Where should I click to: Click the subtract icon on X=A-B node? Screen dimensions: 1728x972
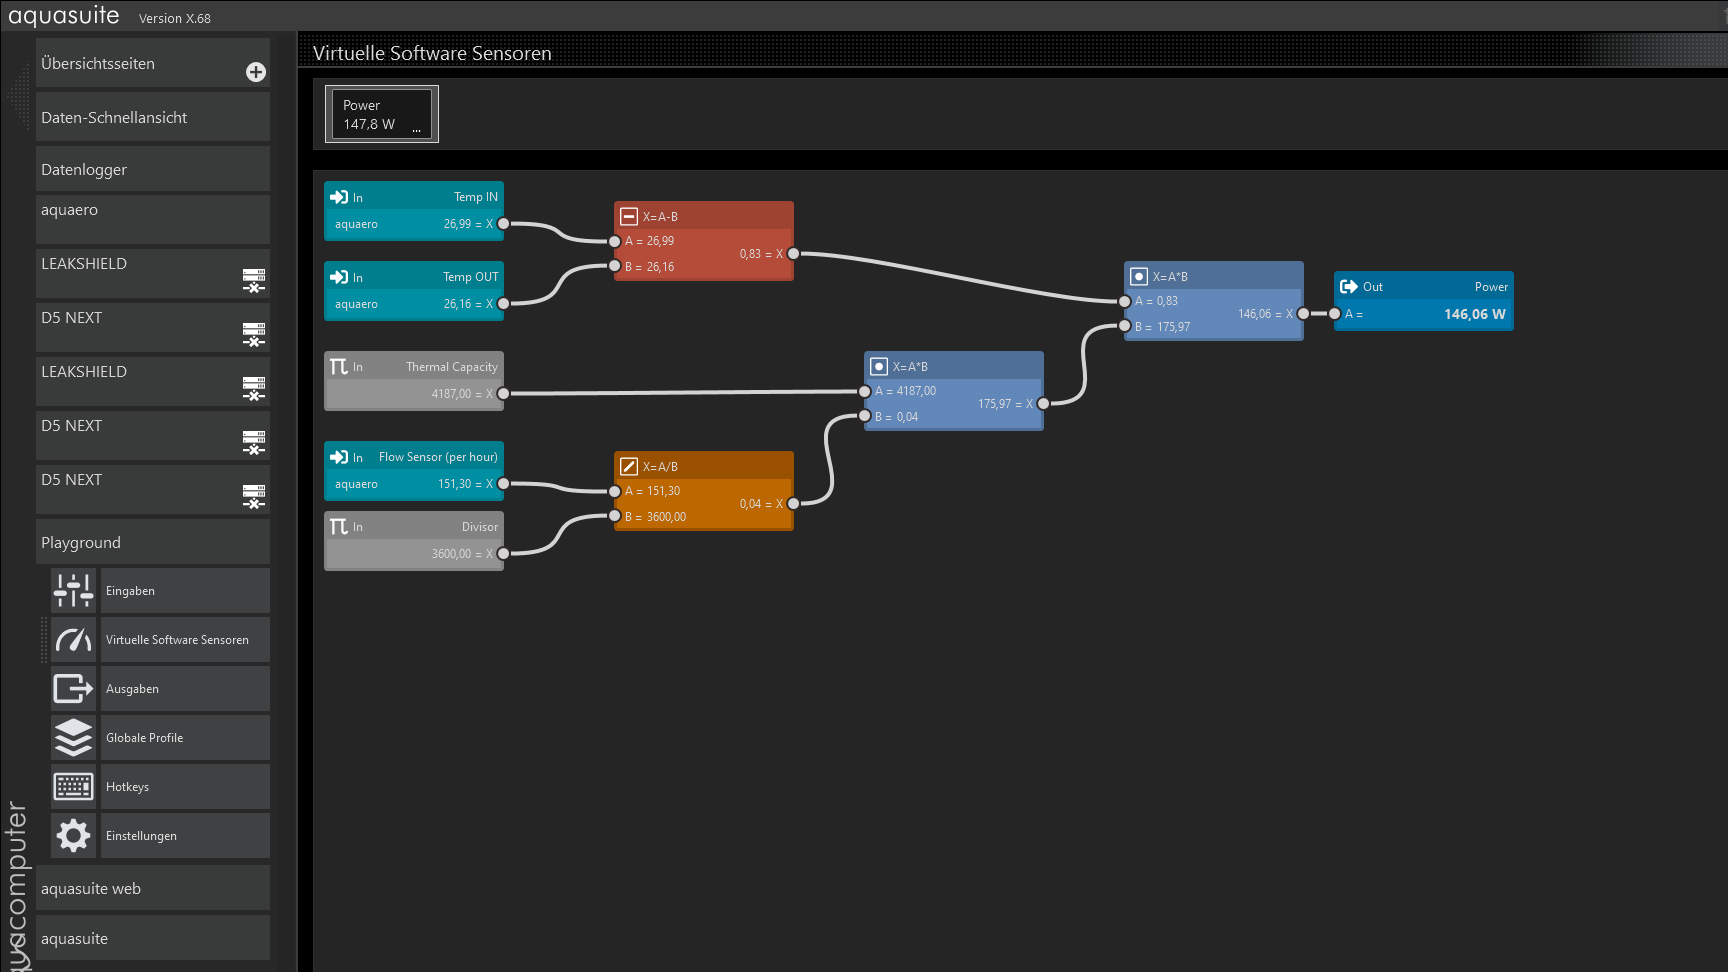629,216
